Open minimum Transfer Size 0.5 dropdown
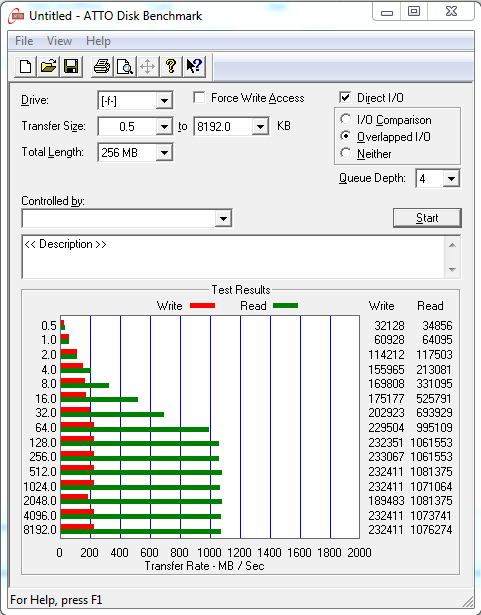Viewport: 481px width, 615px height. point(164,127)
